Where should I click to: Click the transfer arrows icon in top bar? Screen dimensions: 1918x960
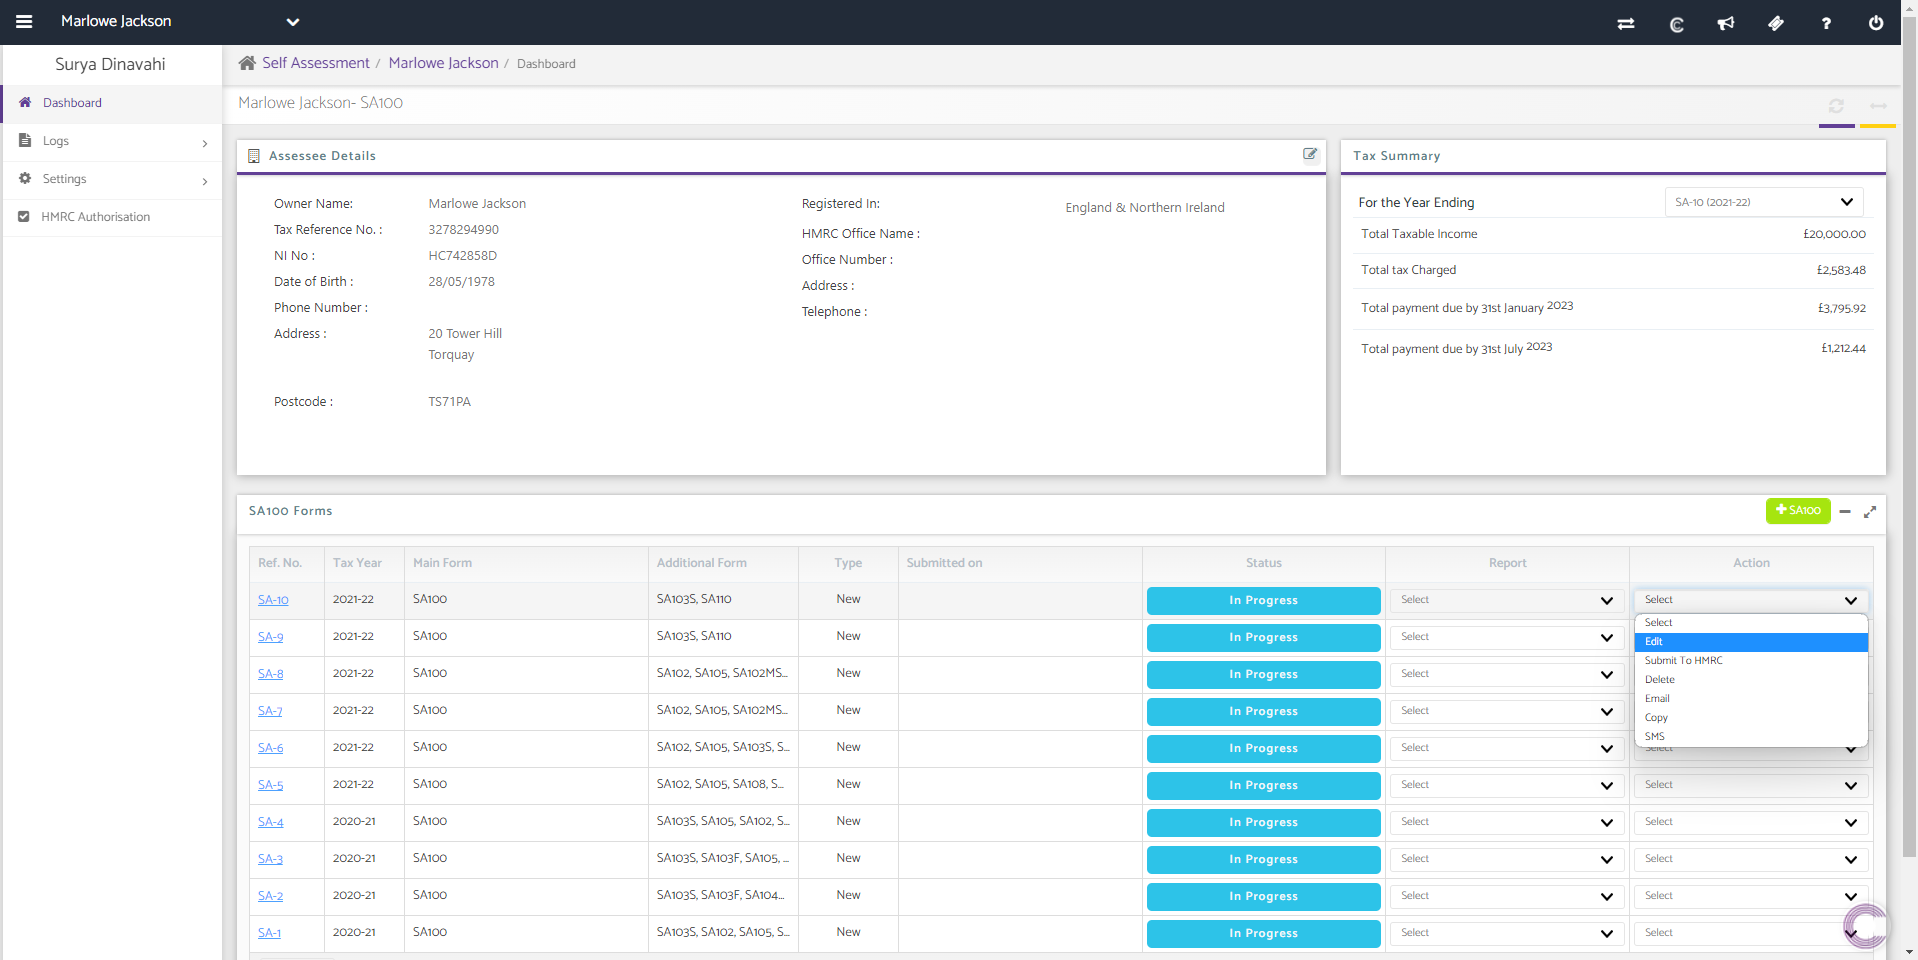[1626, 23]
